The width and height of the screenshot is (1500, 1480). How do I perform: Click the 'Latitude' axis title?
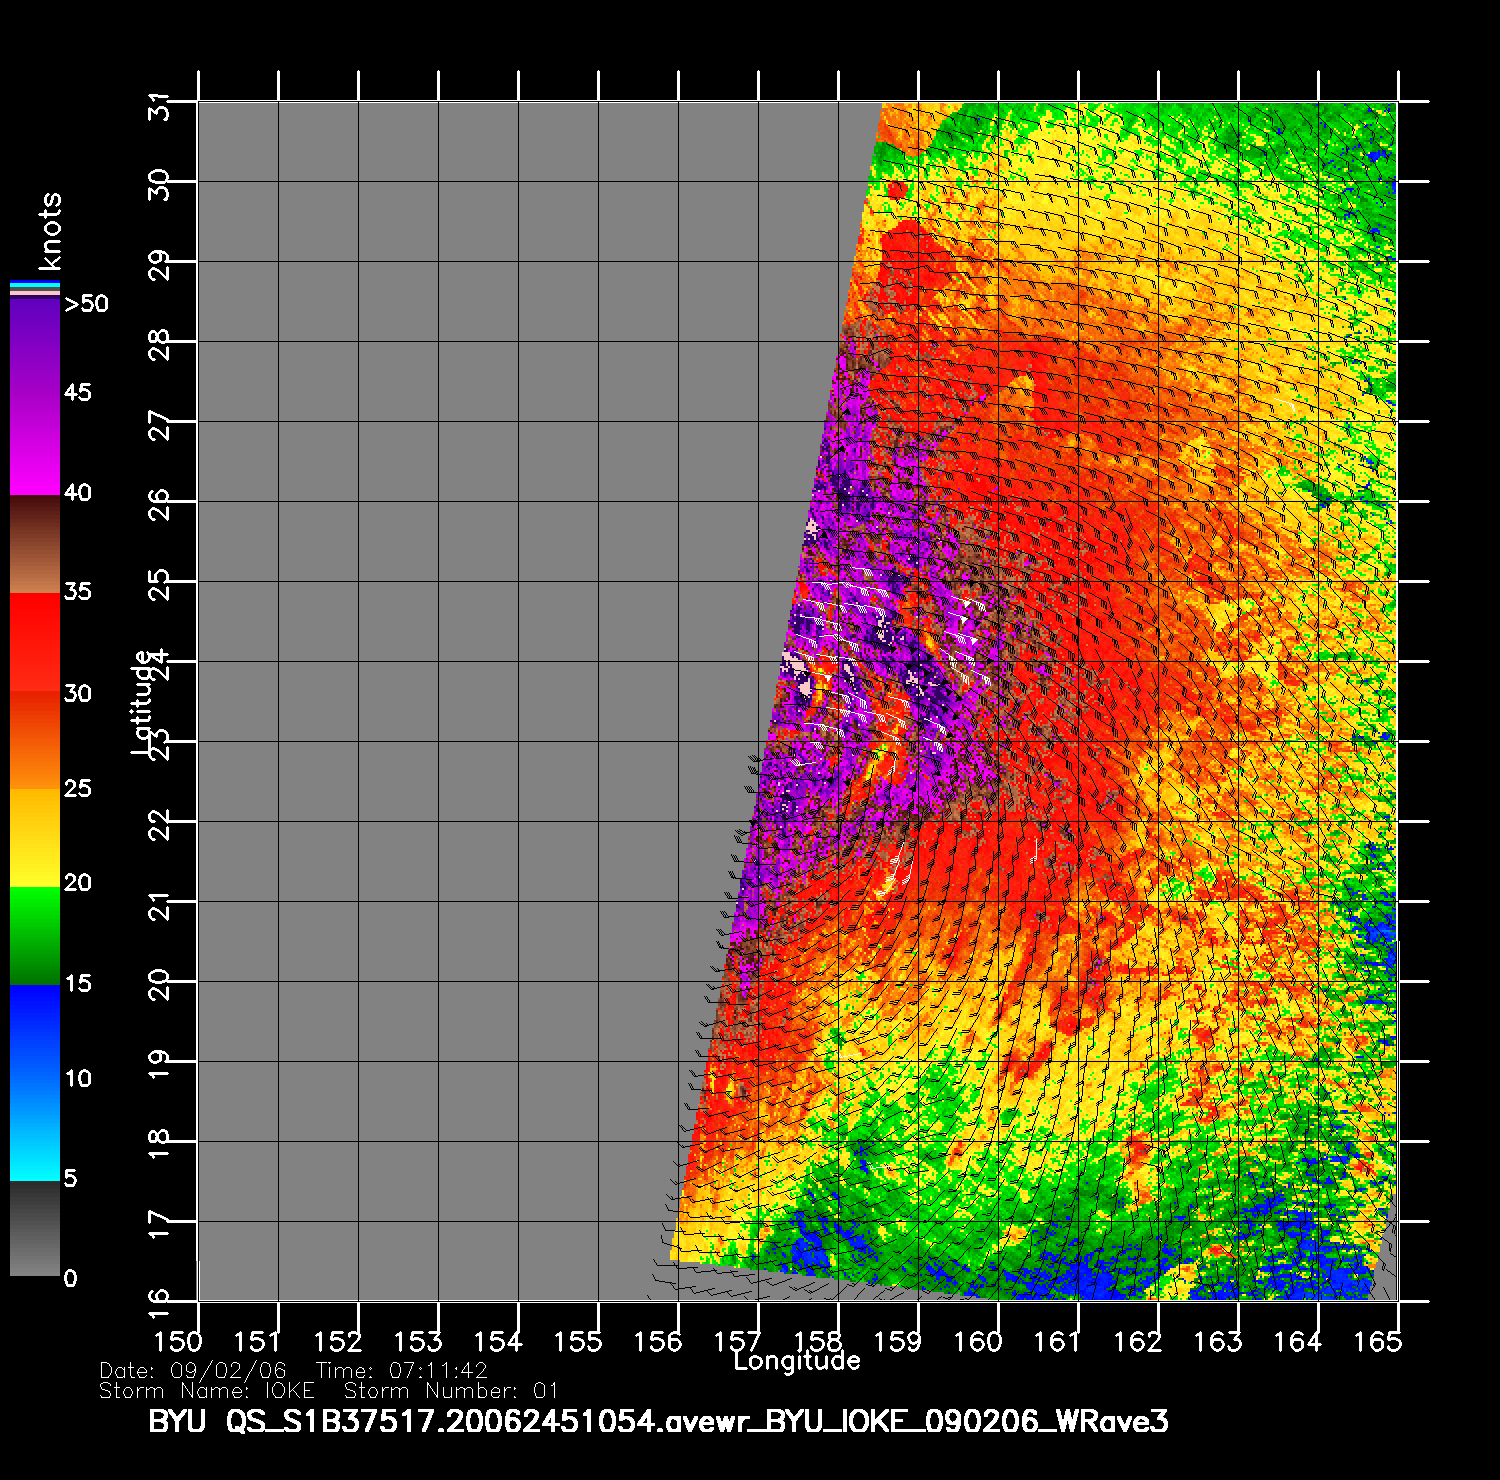pos(143,702)
